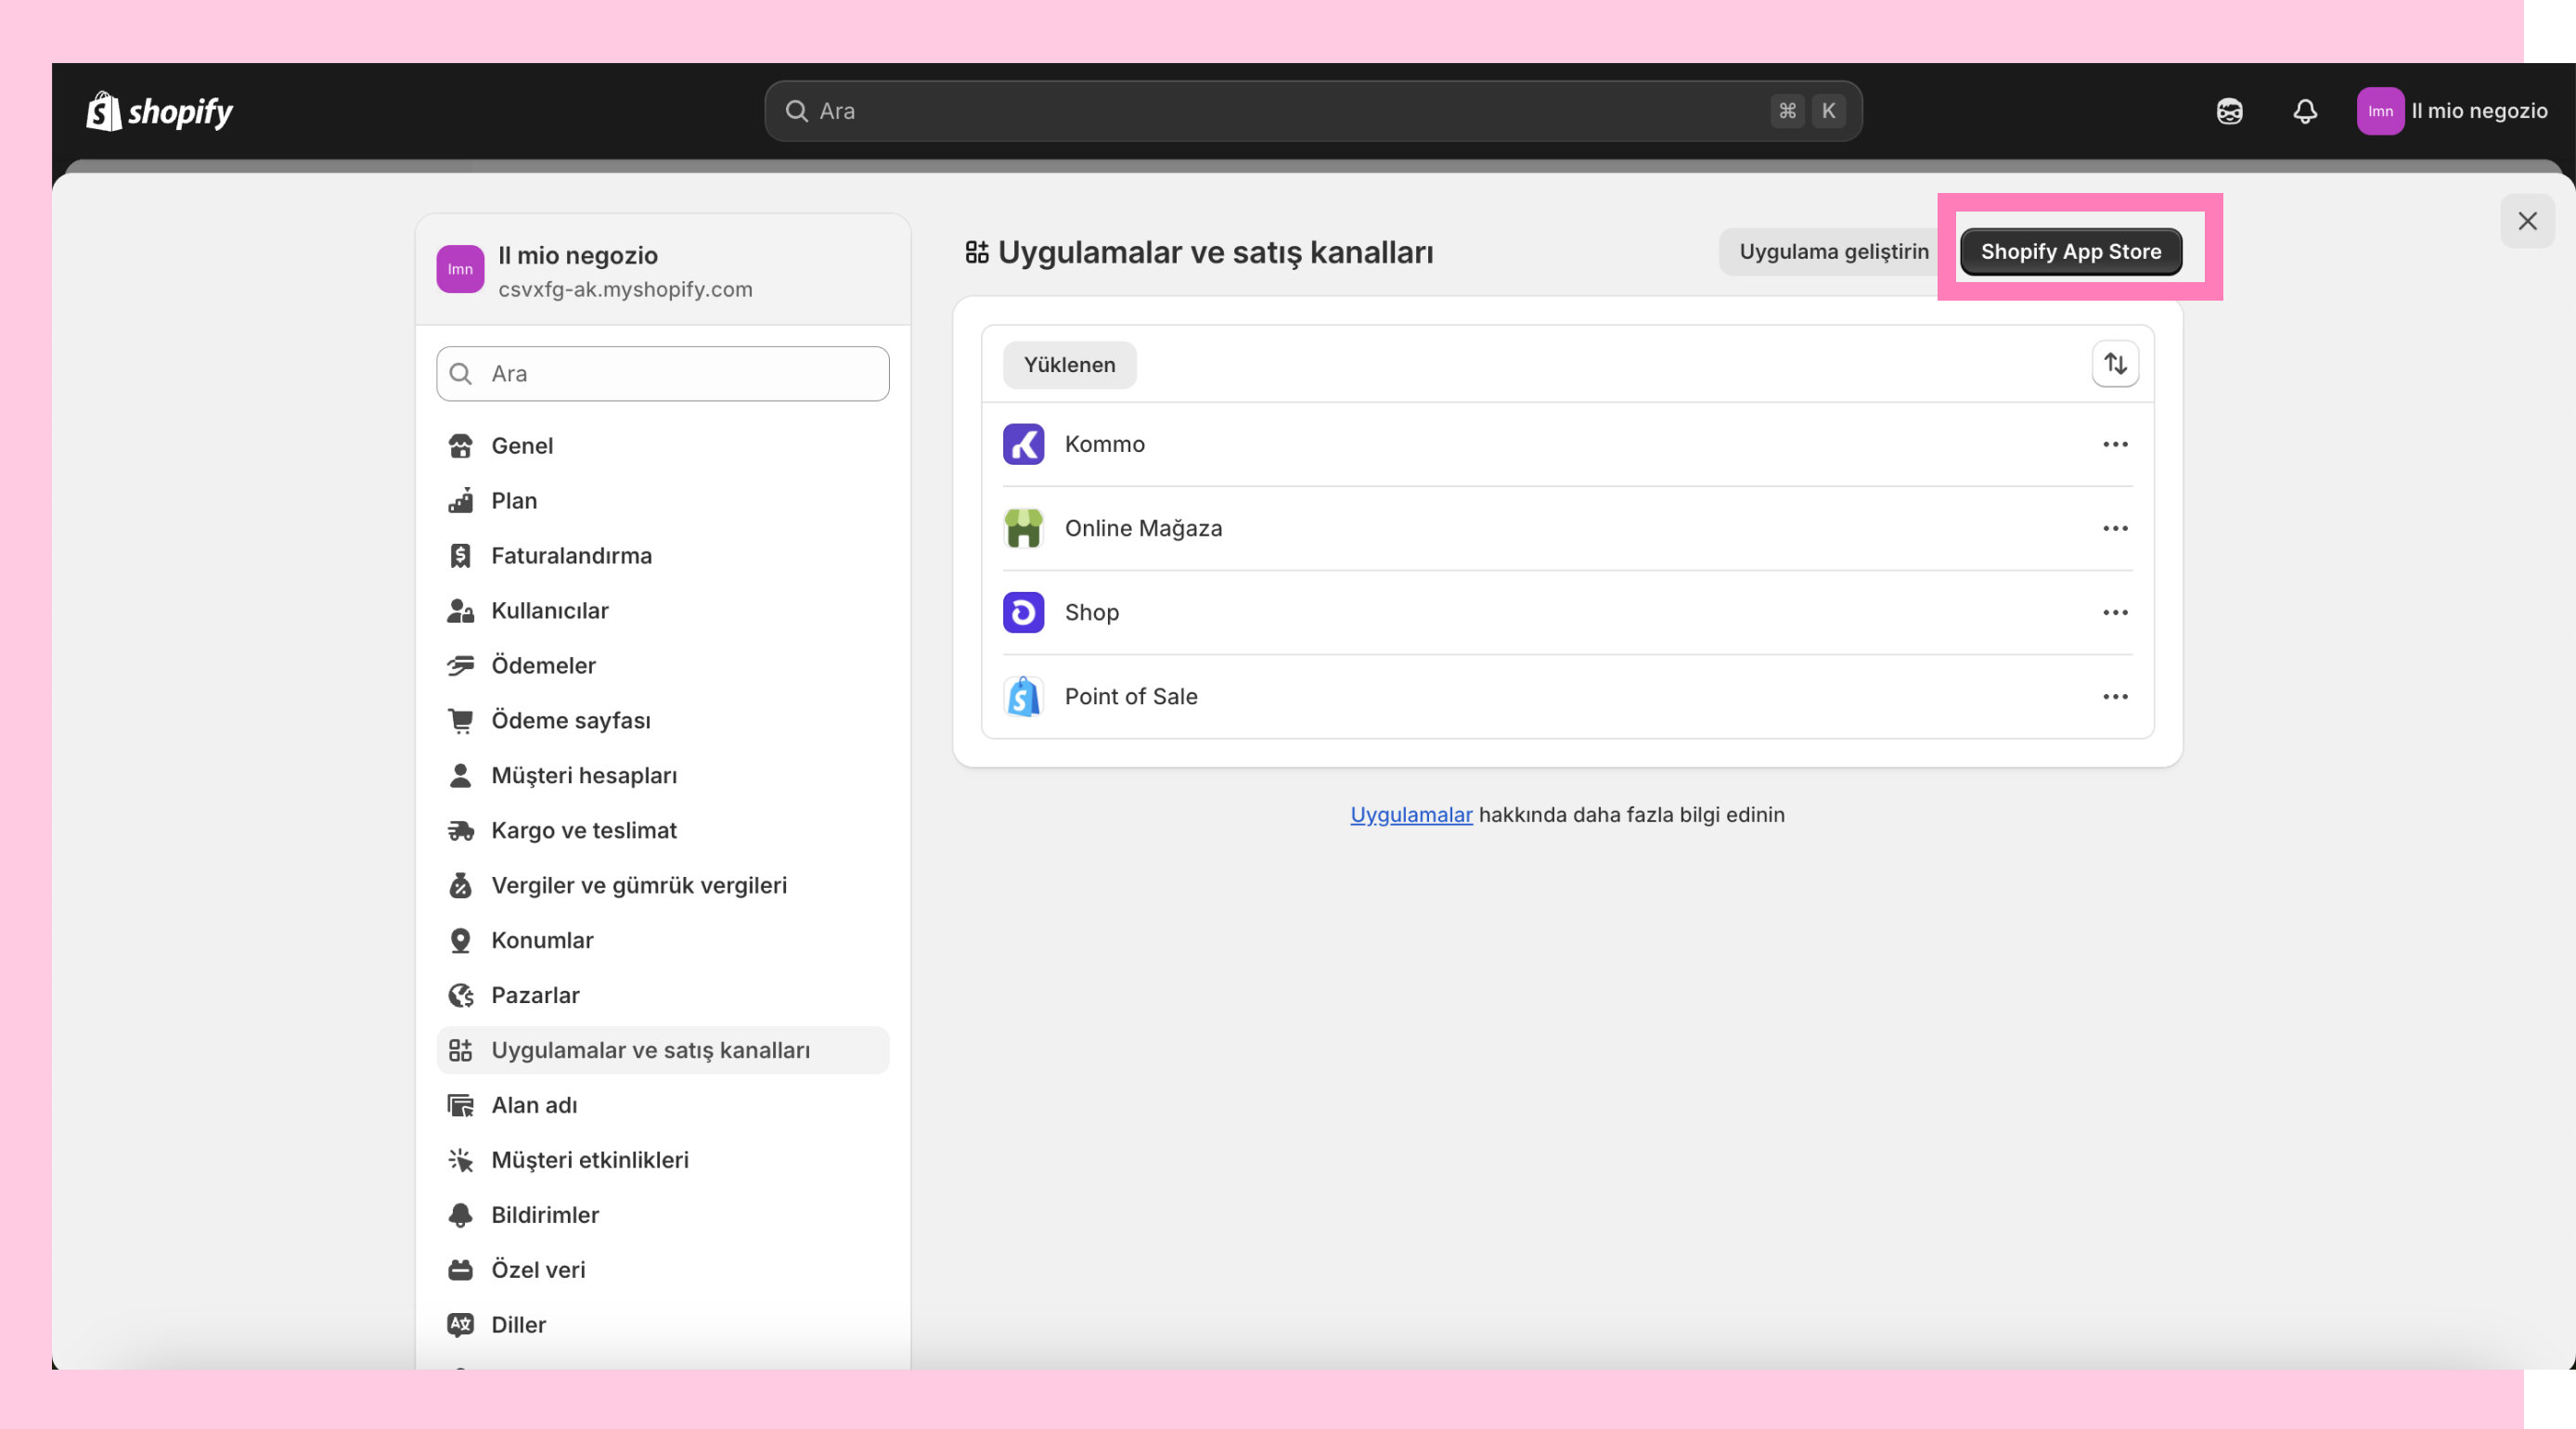2576x1429 pixels.
Task: Click the Shopify logo in top bar
Action: click(160, 111)
